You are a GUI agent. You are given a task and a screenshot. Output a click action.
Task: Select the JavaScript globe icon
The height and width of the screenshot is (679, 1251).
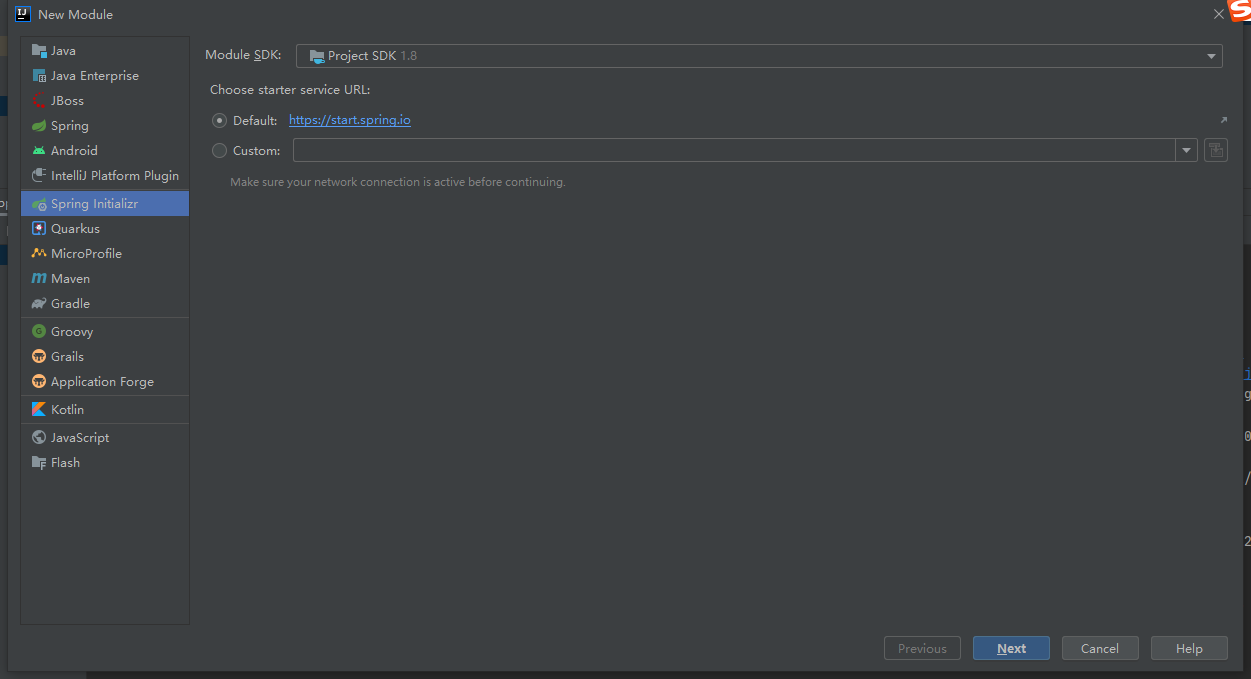(39, 438)
